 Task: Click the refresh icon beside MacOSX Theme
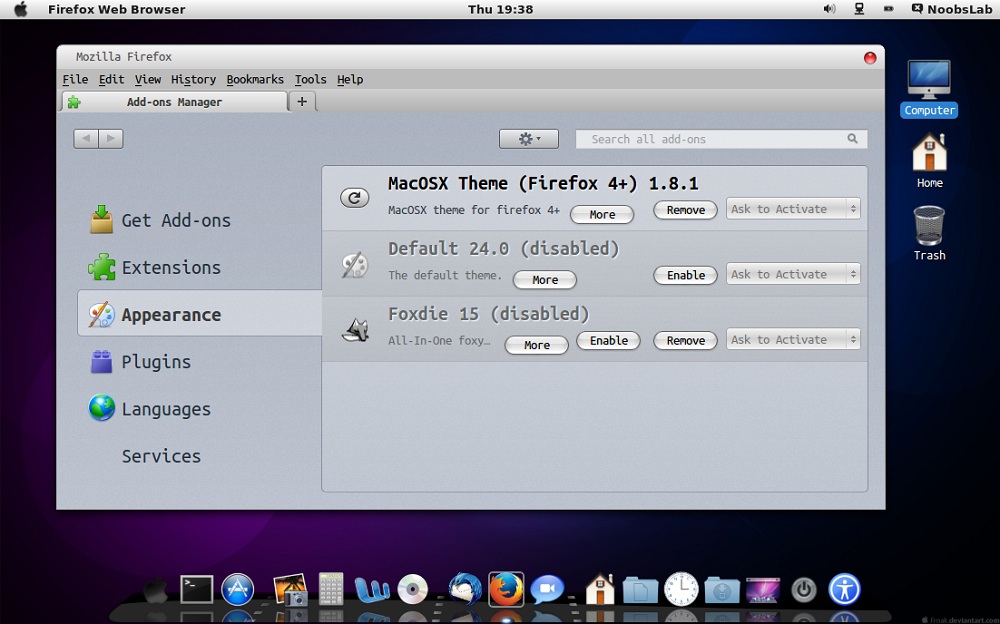click(355, 198)
